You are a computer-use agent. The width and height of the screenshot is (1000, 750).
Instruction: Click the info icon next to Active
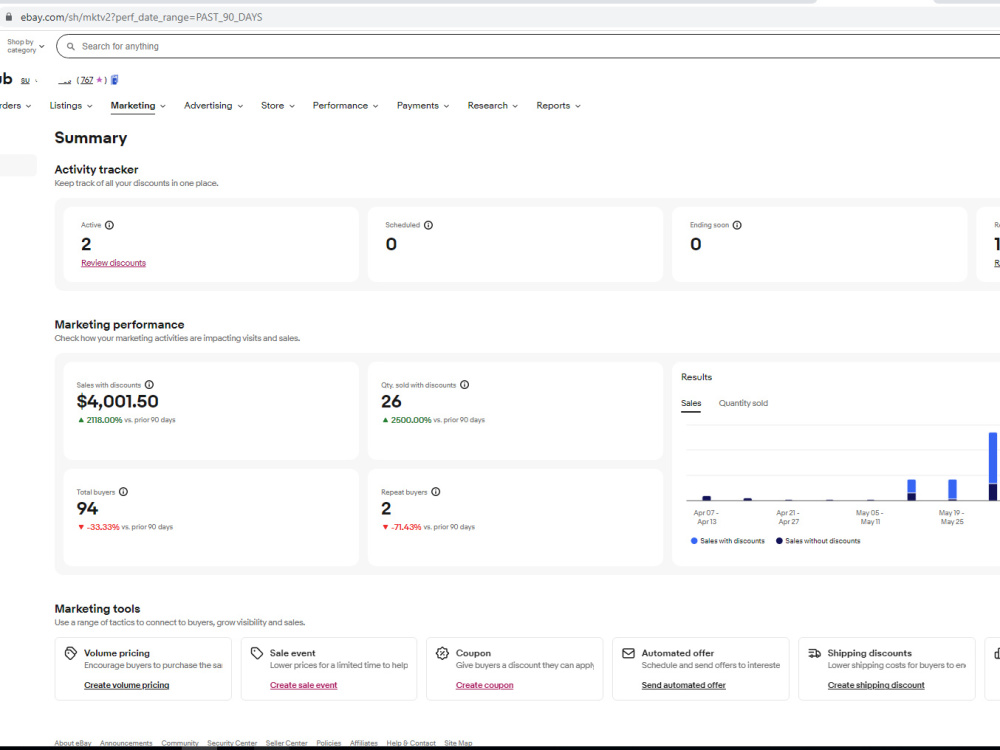[x=110, y=225]
